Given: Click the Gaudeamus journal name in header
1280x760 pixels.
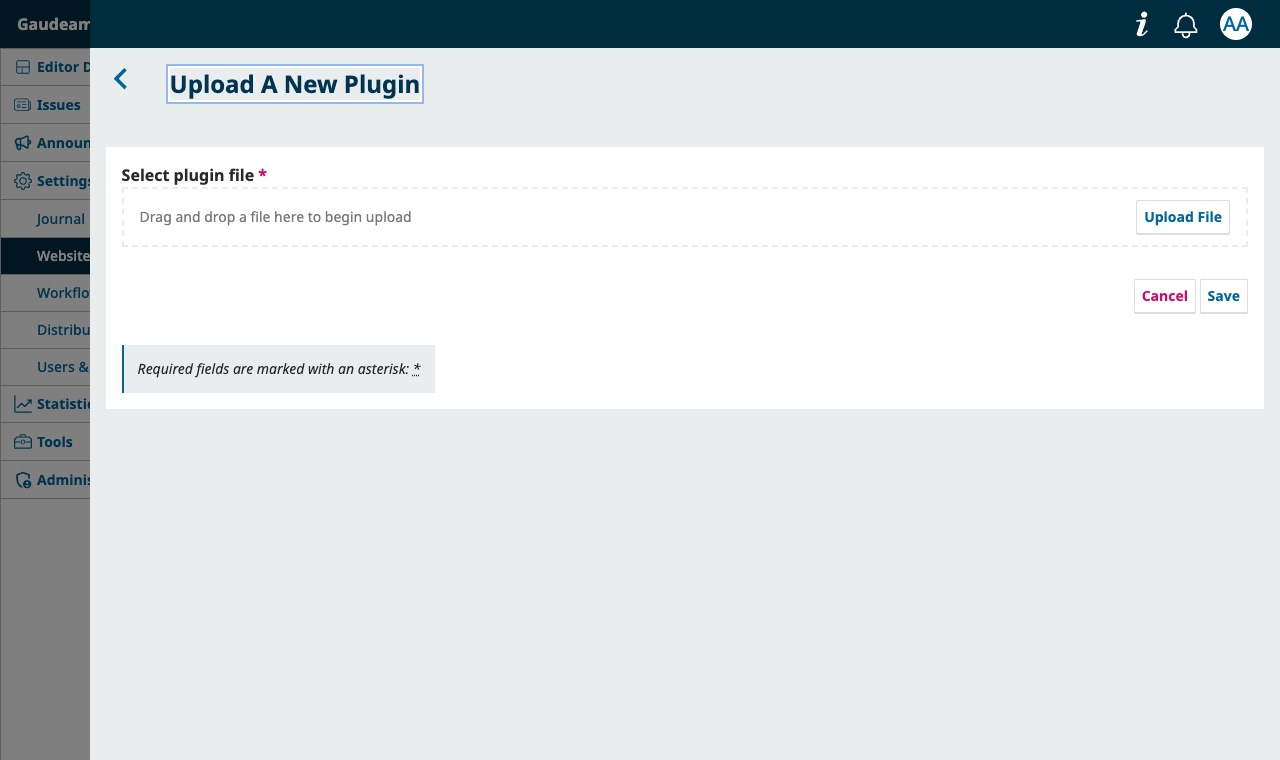Looking at the screenshot, I should point(53,24).
